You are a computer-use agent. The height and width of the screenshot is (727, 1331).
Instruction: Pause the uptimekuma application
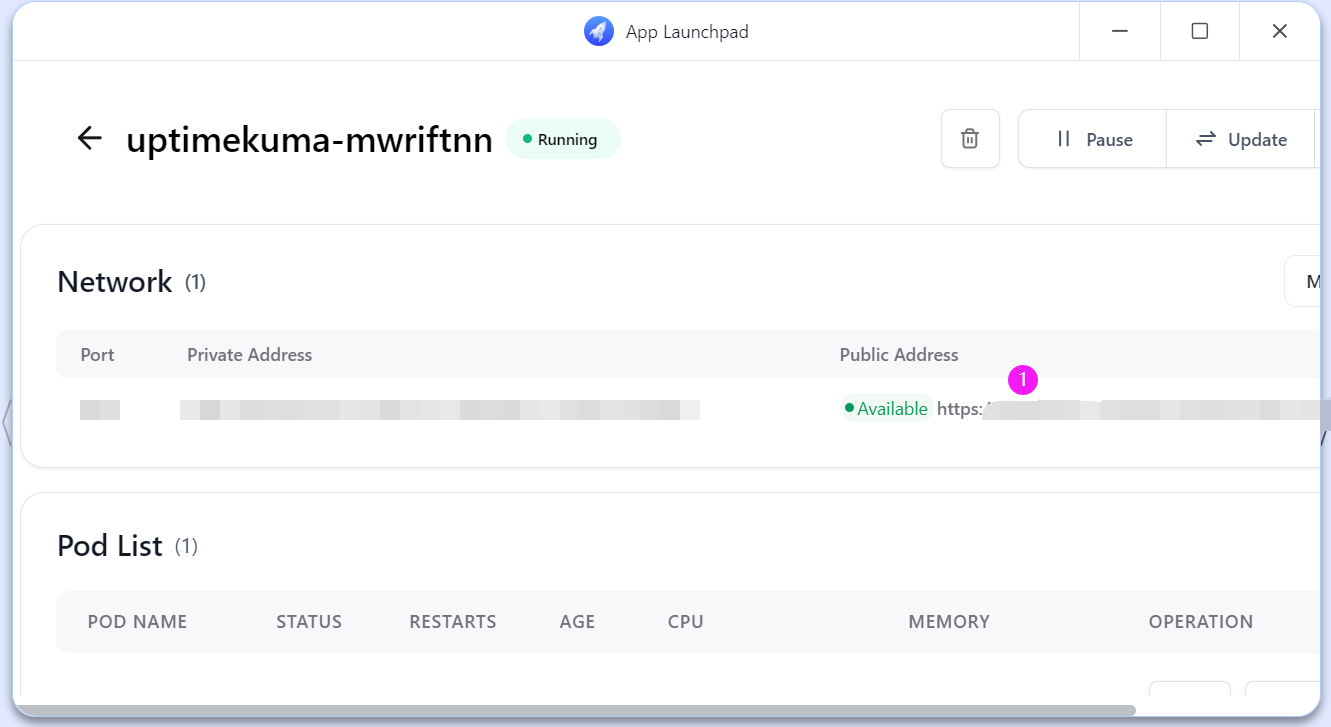pyautogui.click(x=1093, y=139)
